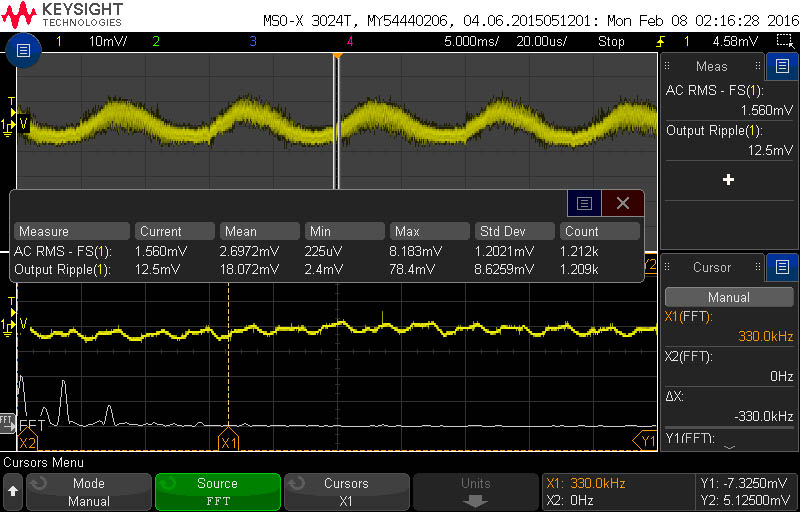
Task: Click the Cursors Menu title
Action: tap(44, 463)
